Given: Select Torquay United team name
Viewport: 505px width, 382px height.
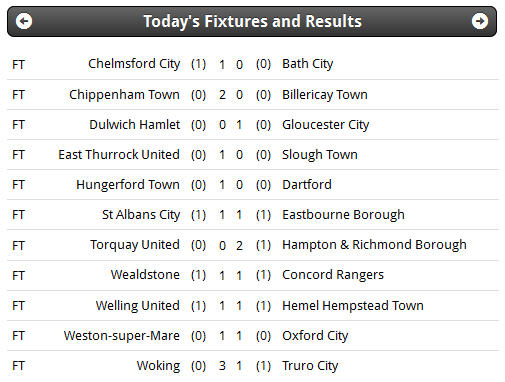Looking at the screenshot, I should [x=135, y=245].
